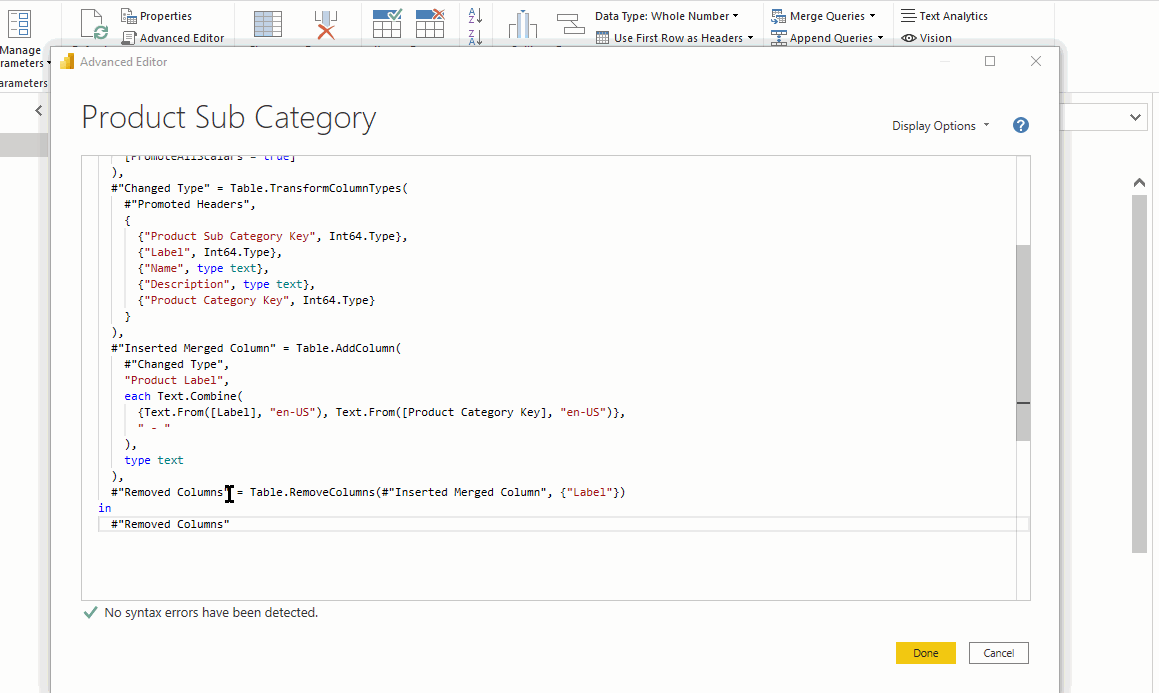Image resolution: width=1159 pixels, height=693 pixels.
Task: Click the Remove Rows icon in ribbon
Action: click(430, 24)
